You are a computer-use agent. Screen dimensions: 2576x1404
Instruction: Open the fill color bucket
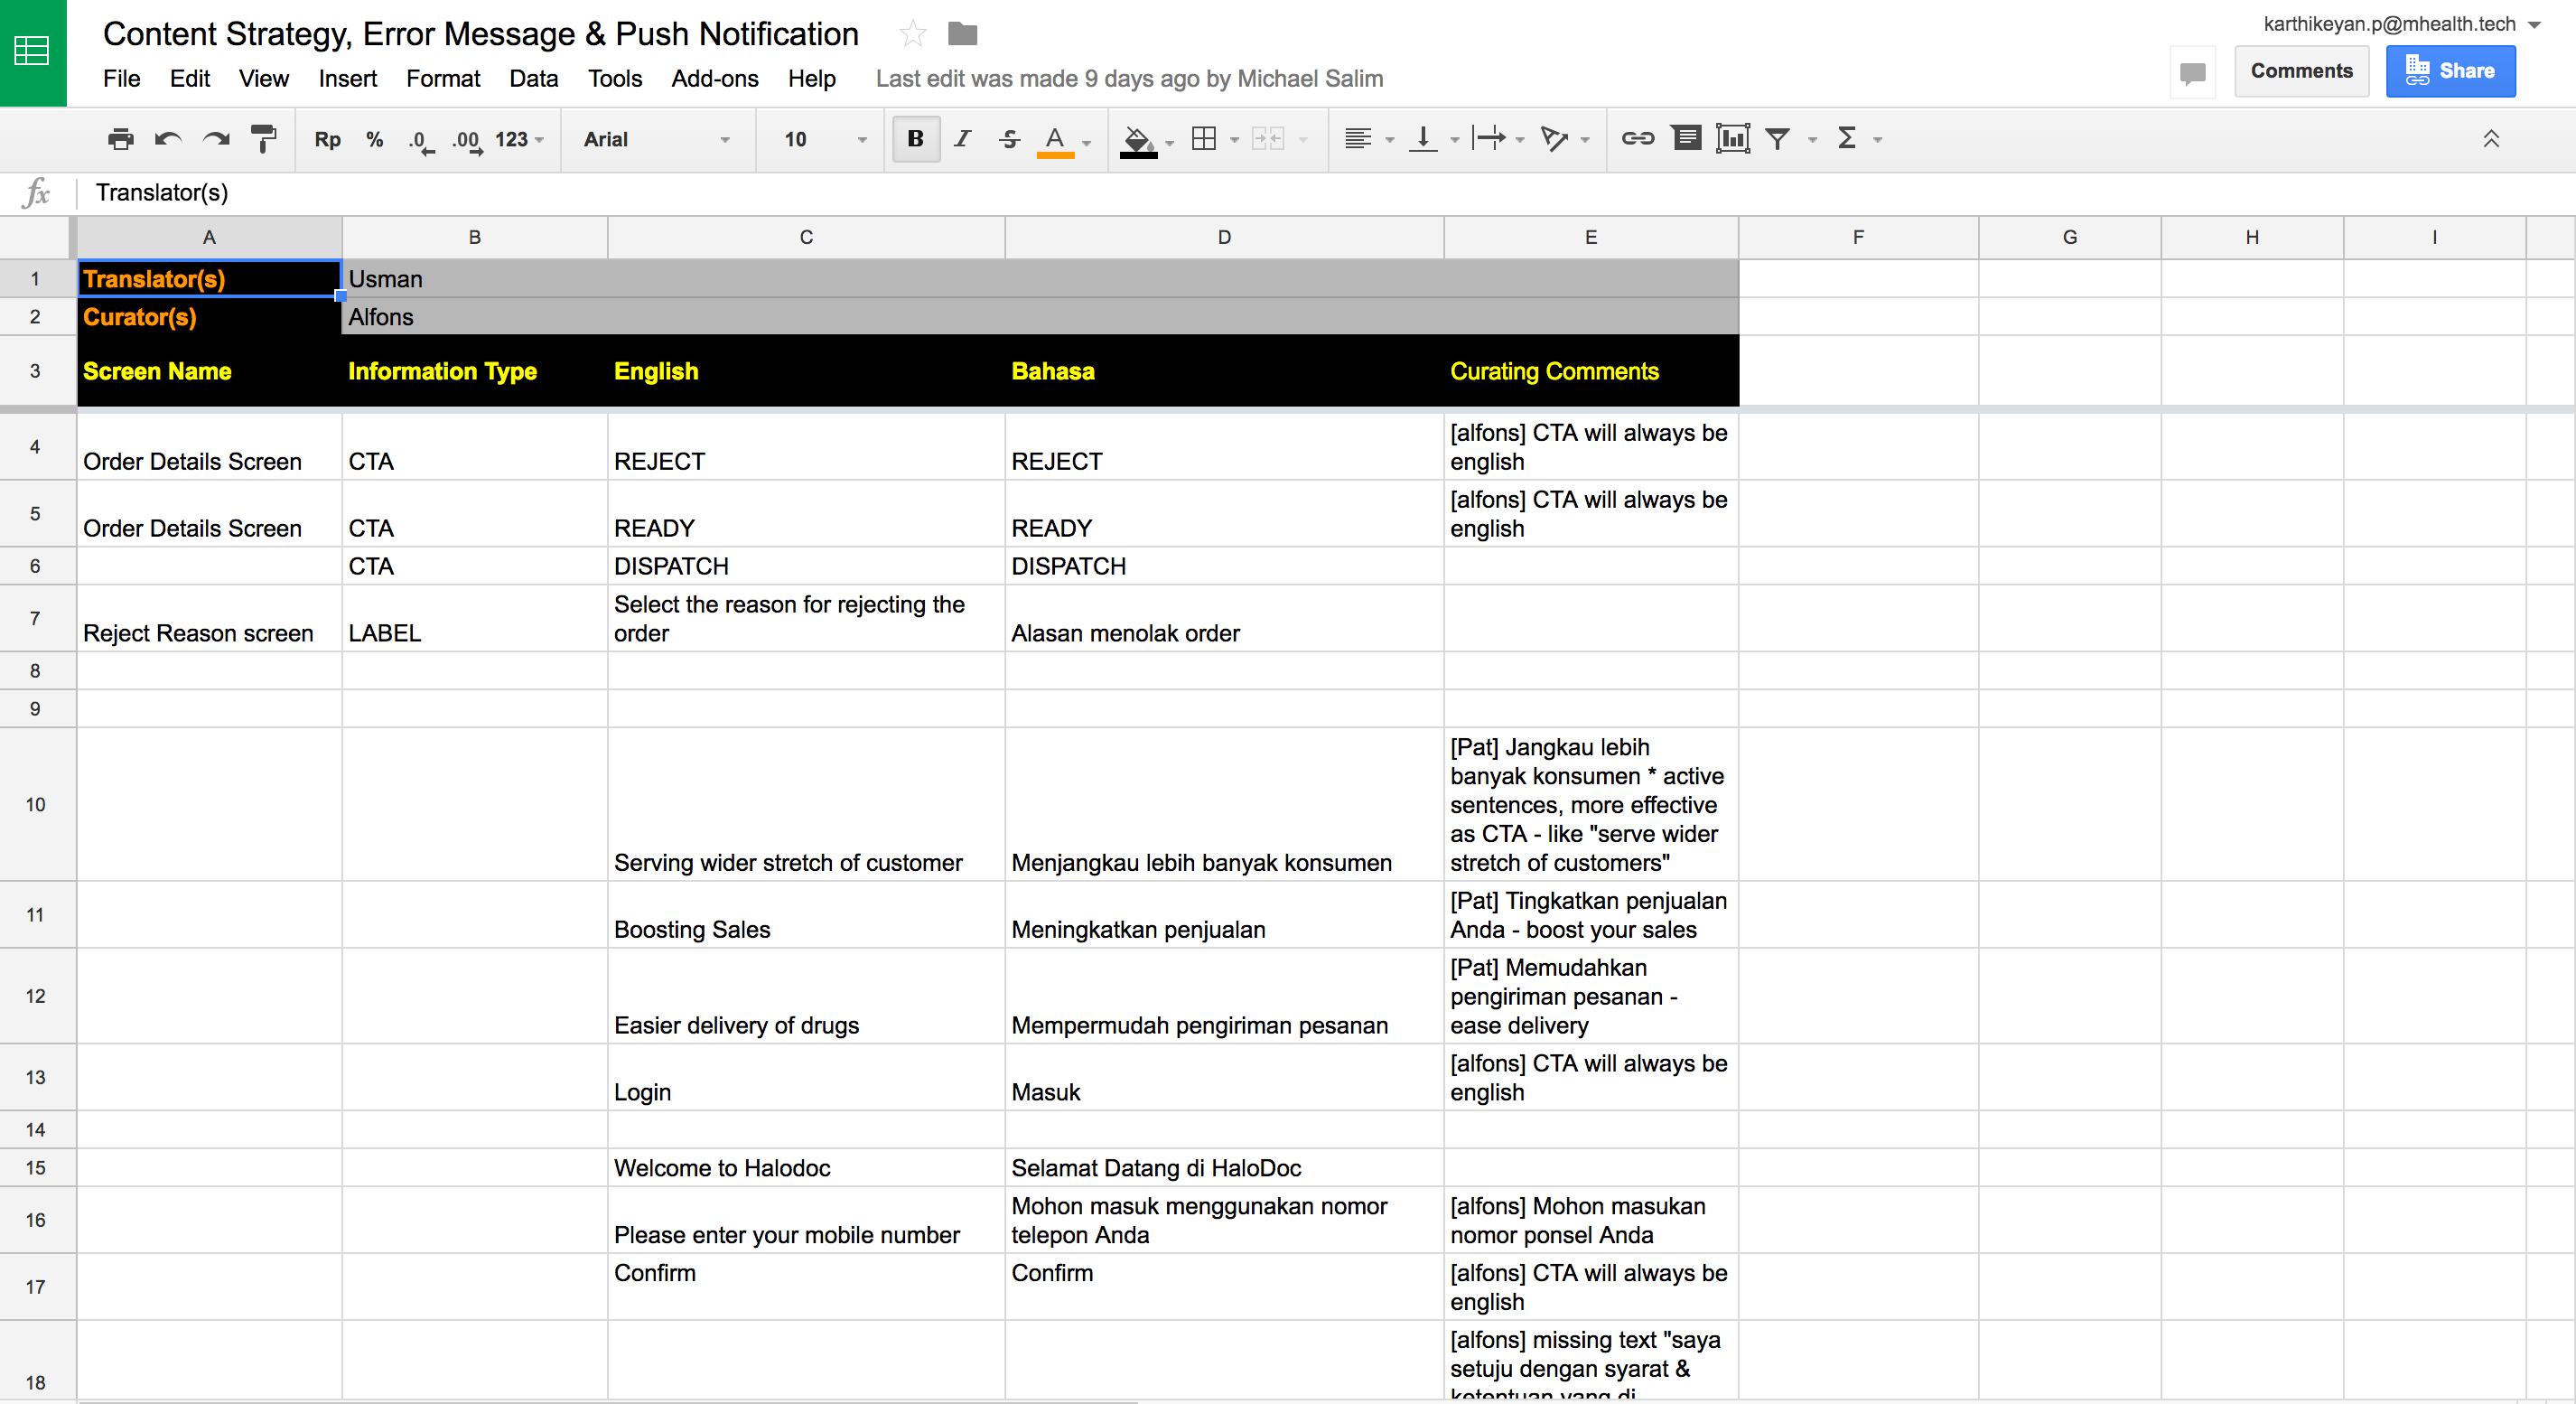(1137, 139)
